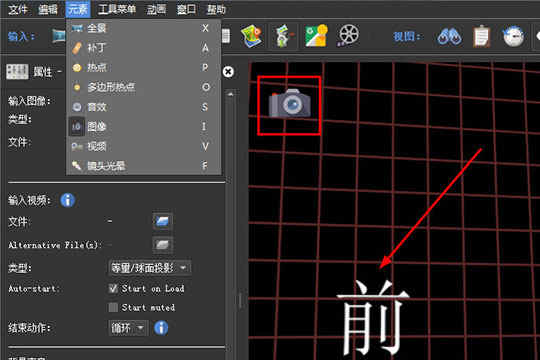Open the 工具菜单 menu
Image resolution: width=540 pixels, height=360 pixels.
117,9
